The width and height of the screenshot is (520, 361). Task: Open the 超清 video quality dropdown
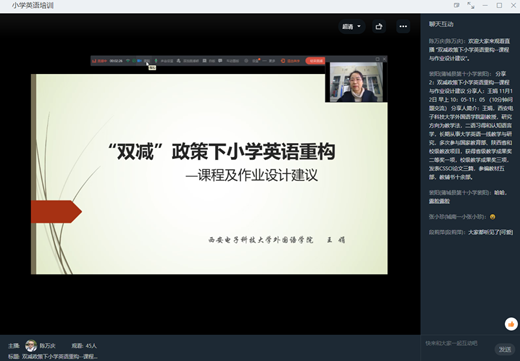[352, 26]
